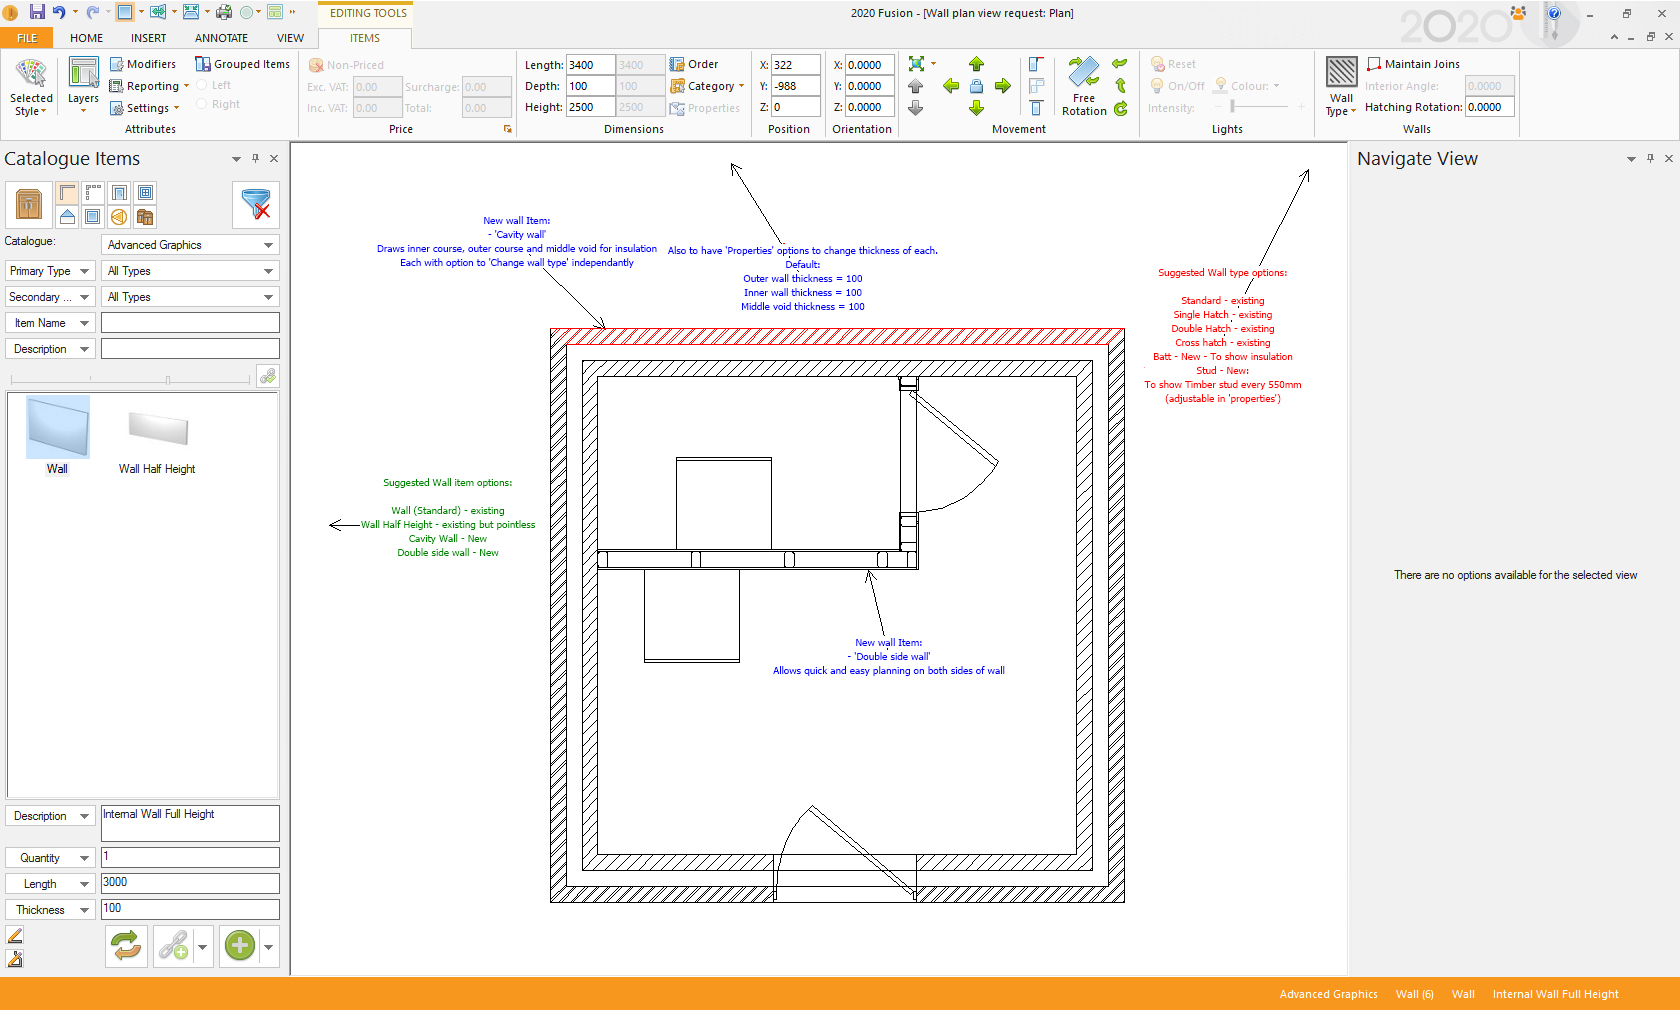Click the Order tool in Dimensions group

tap(694, 64)
